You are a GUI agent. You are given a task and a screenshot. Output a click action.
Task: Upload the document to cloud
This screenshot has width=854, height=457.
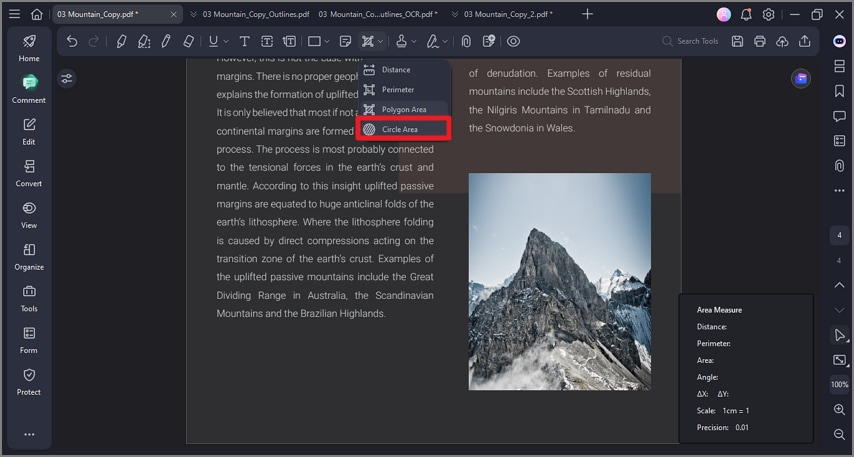pos(782,41)
